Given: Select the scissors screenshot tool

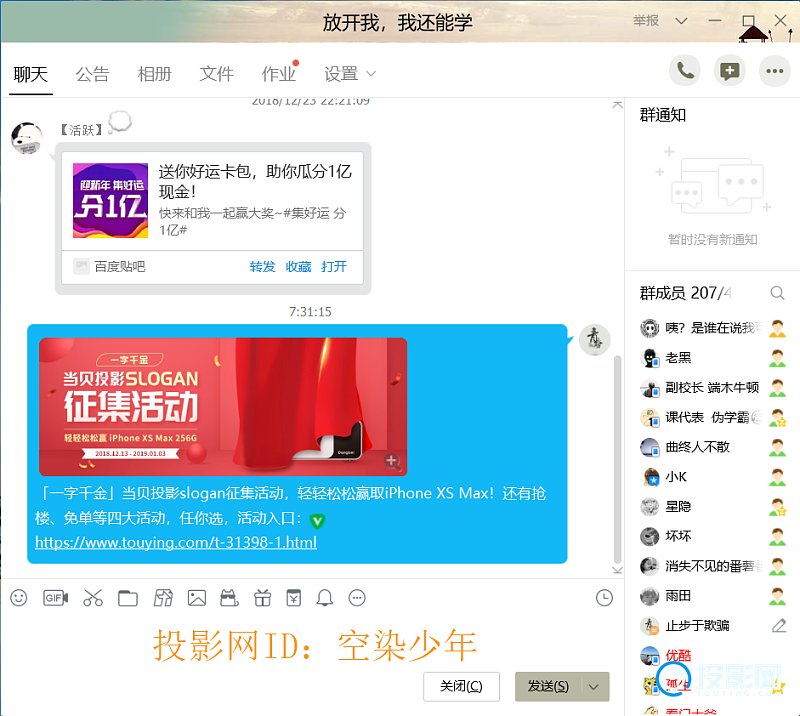Looking at the screenshot, I should [93, 598].
